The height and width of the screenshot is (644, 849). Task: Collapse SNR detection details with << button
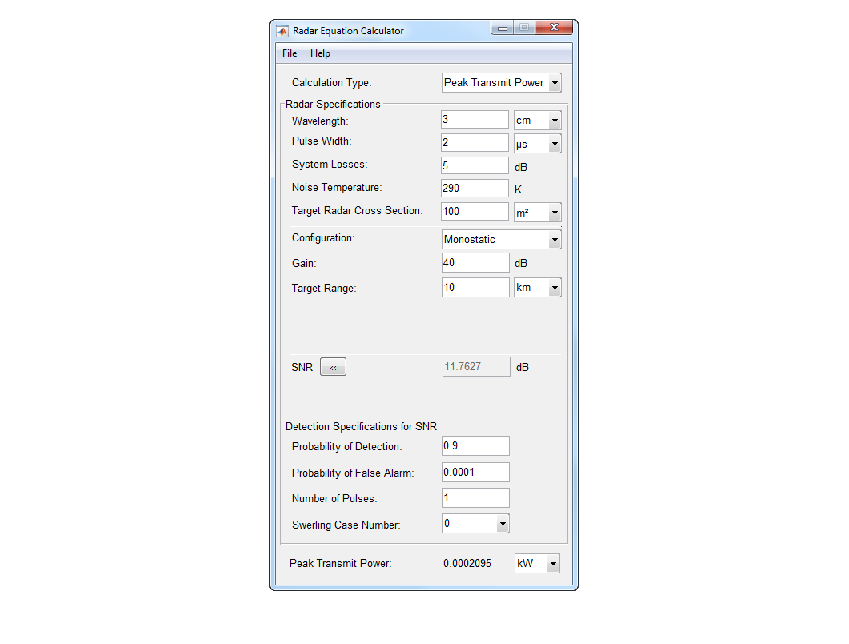tap(333, 367)
